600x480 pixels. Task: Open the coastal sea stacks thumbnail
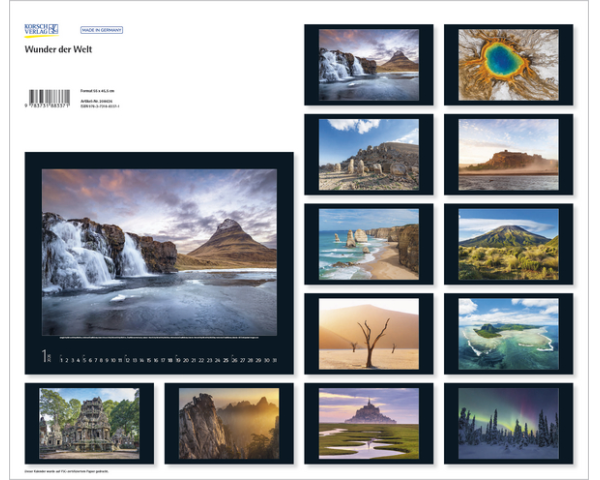coord(368,244)
